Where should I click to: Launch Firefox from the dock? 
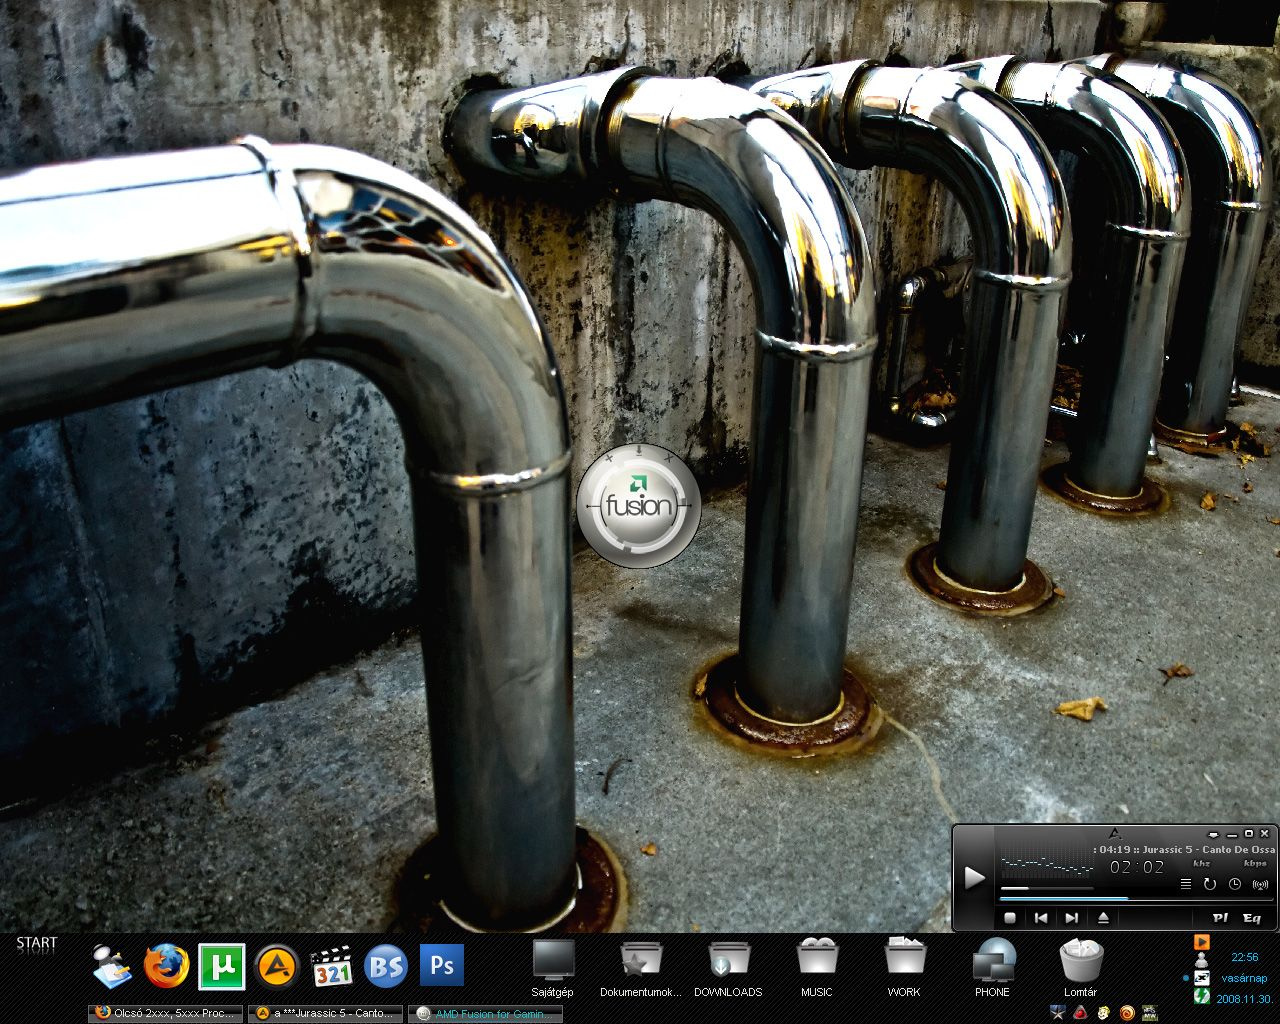166,966
